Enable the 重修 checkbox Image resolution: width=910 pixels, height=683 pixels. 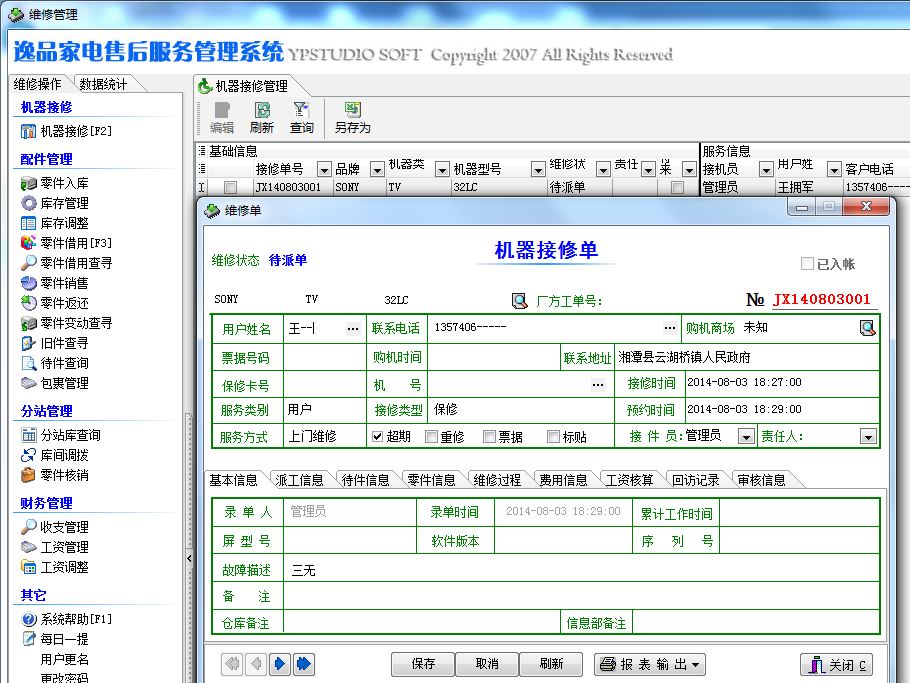[432, 436]
